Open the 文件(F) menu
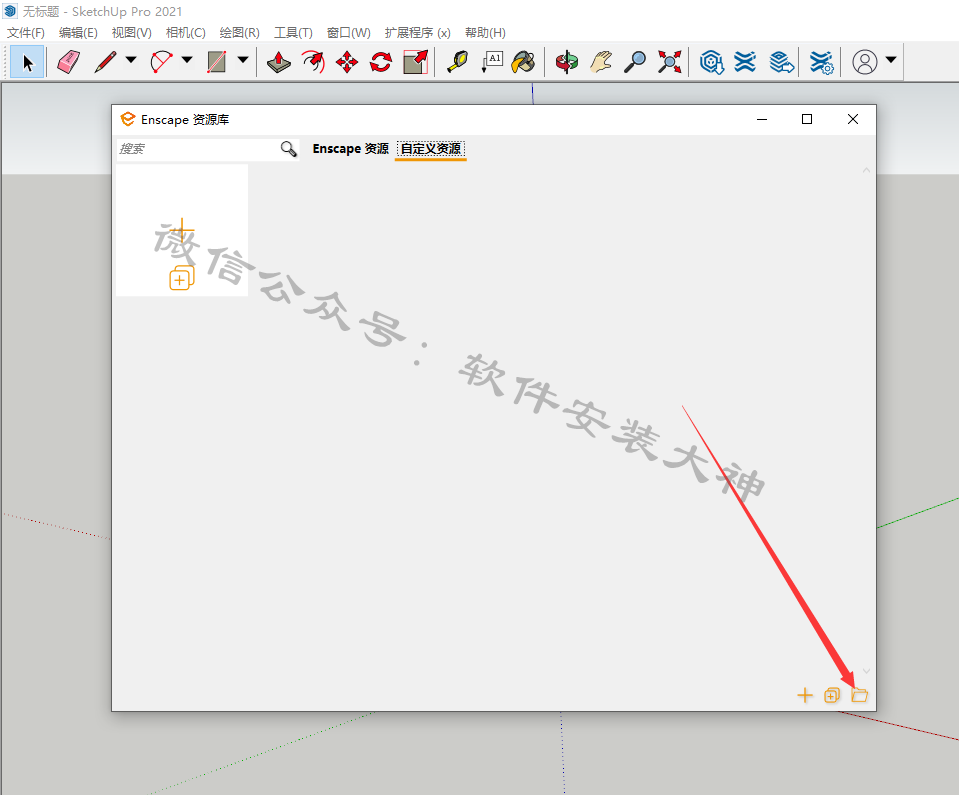Image resolution: width=959 pixels, height=795 pixels. (26, 32)
